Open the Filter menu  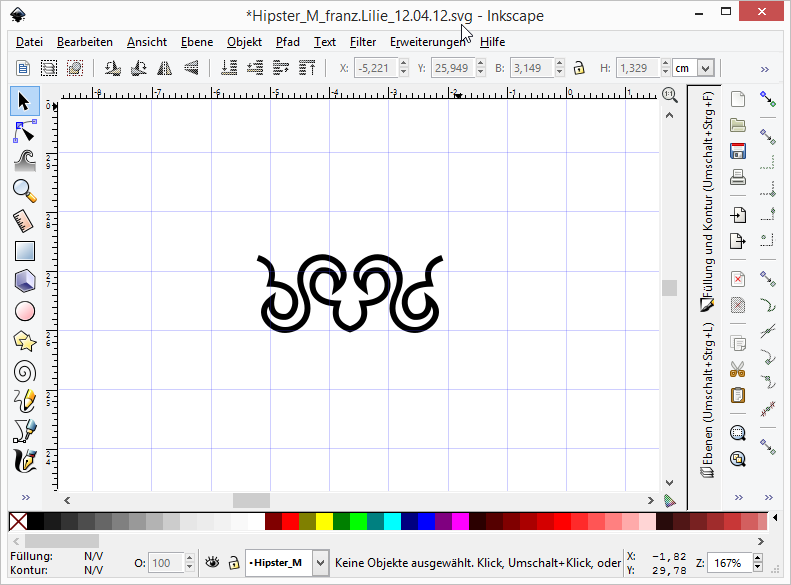(363, 42)
